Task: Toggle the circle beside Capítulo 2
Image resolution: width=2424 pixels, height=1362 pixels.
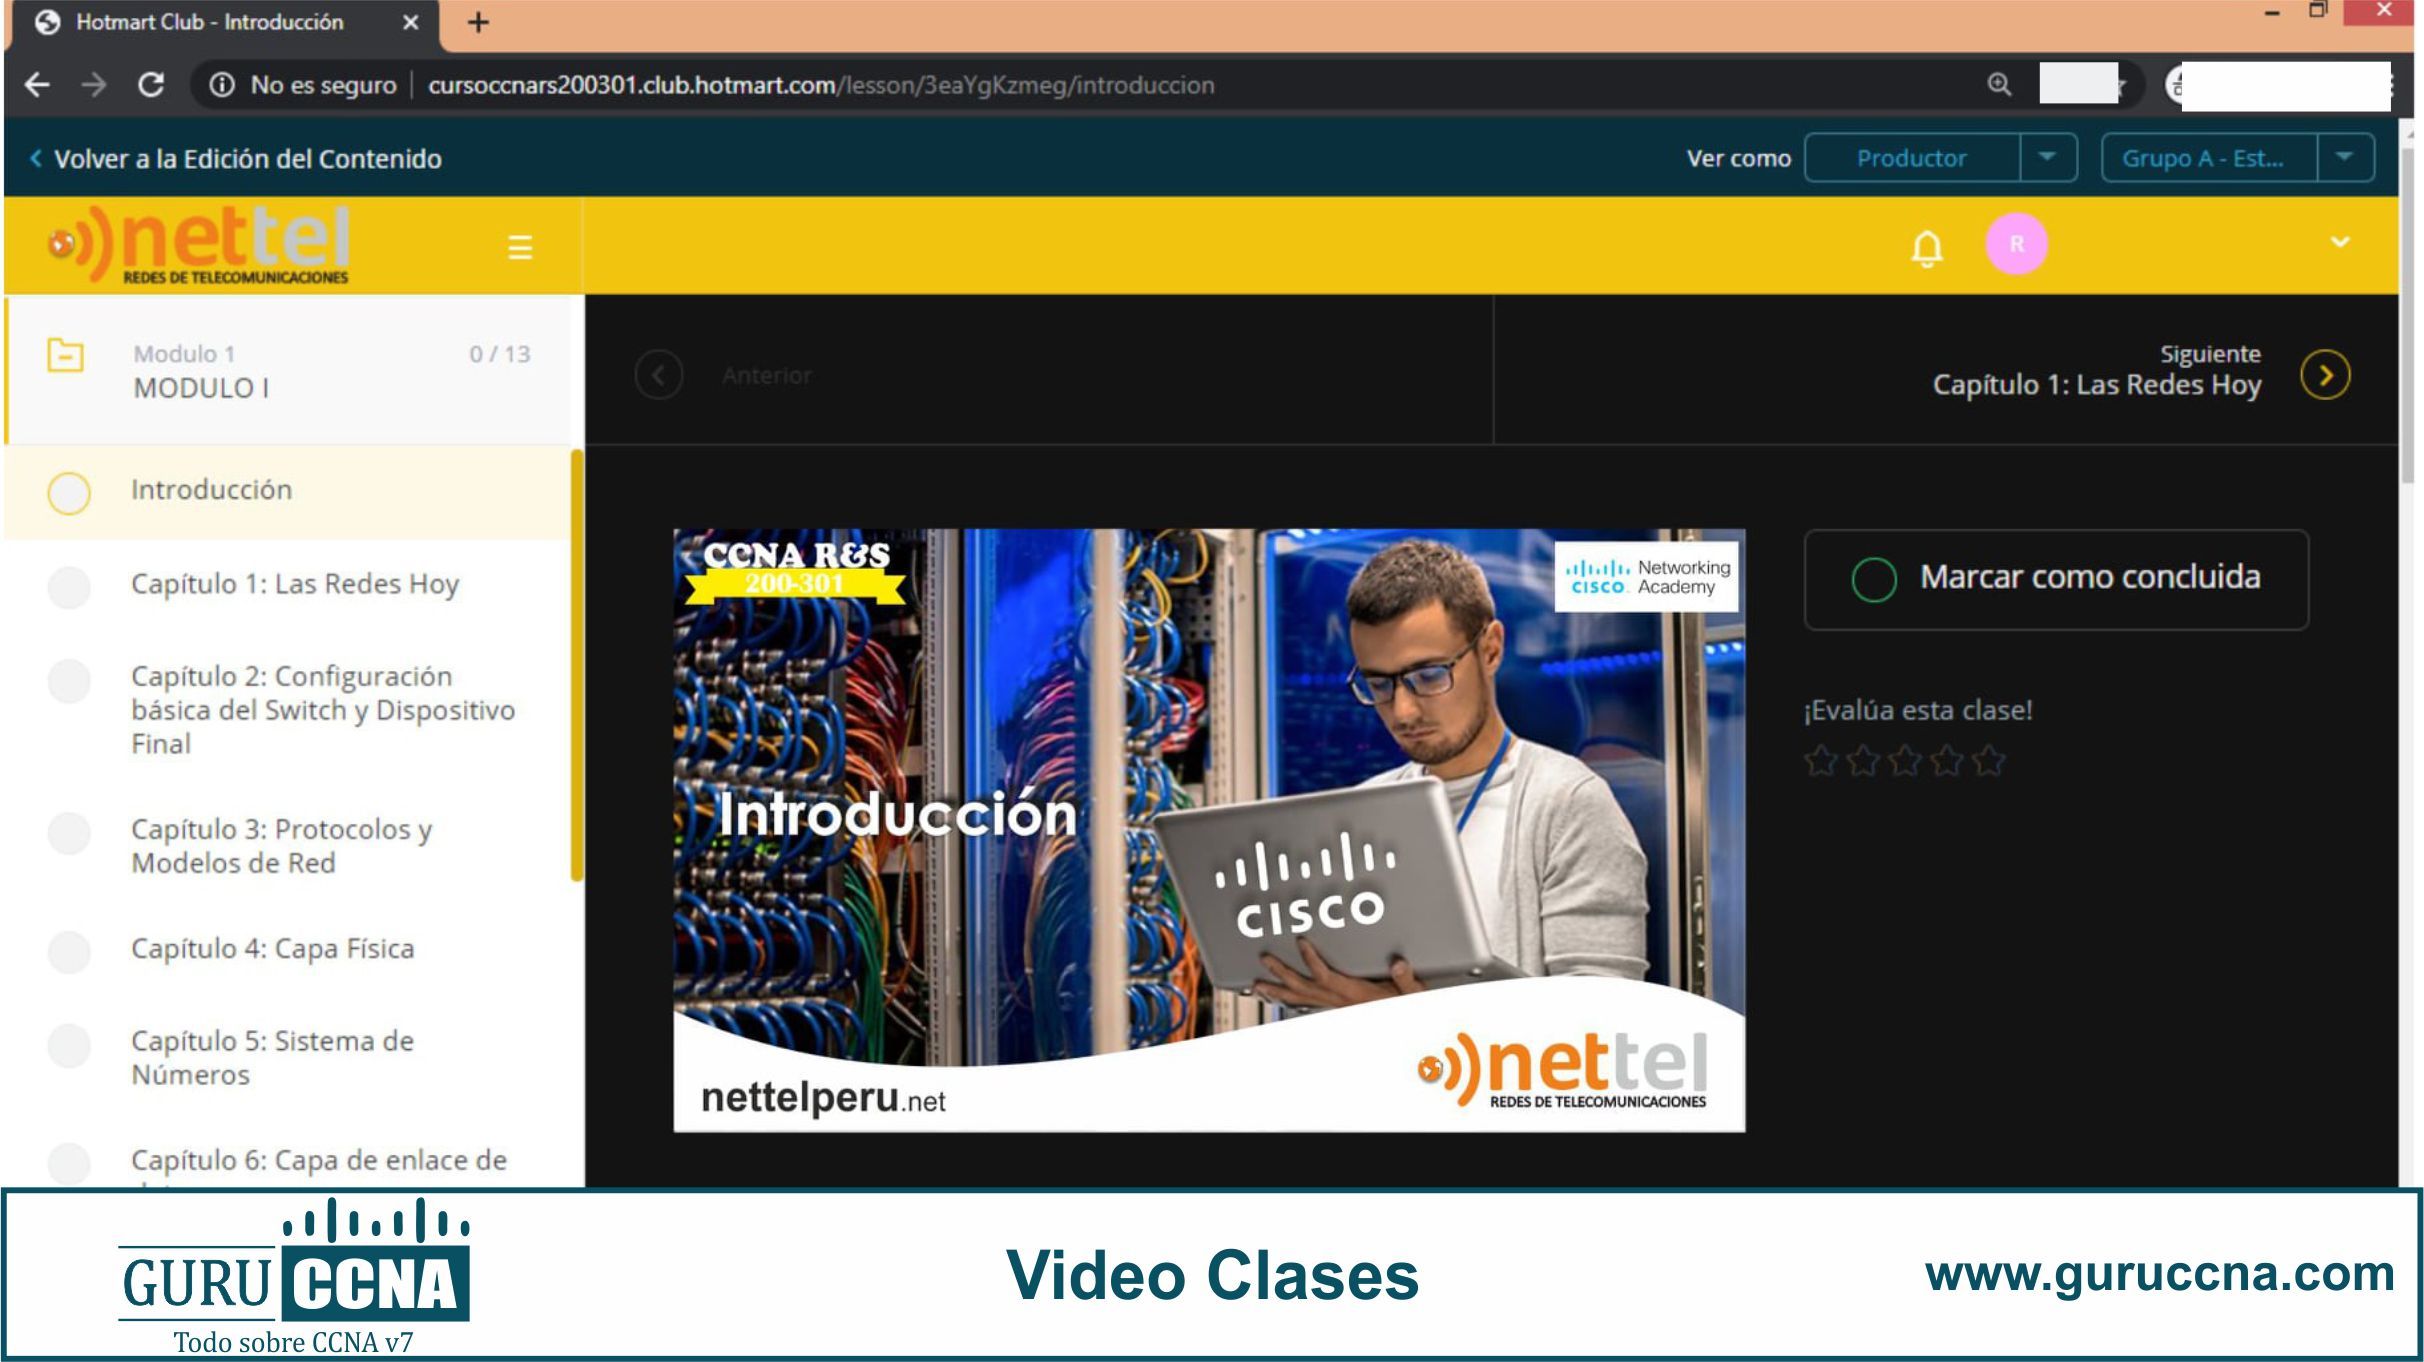Action: tap(69, 681)
